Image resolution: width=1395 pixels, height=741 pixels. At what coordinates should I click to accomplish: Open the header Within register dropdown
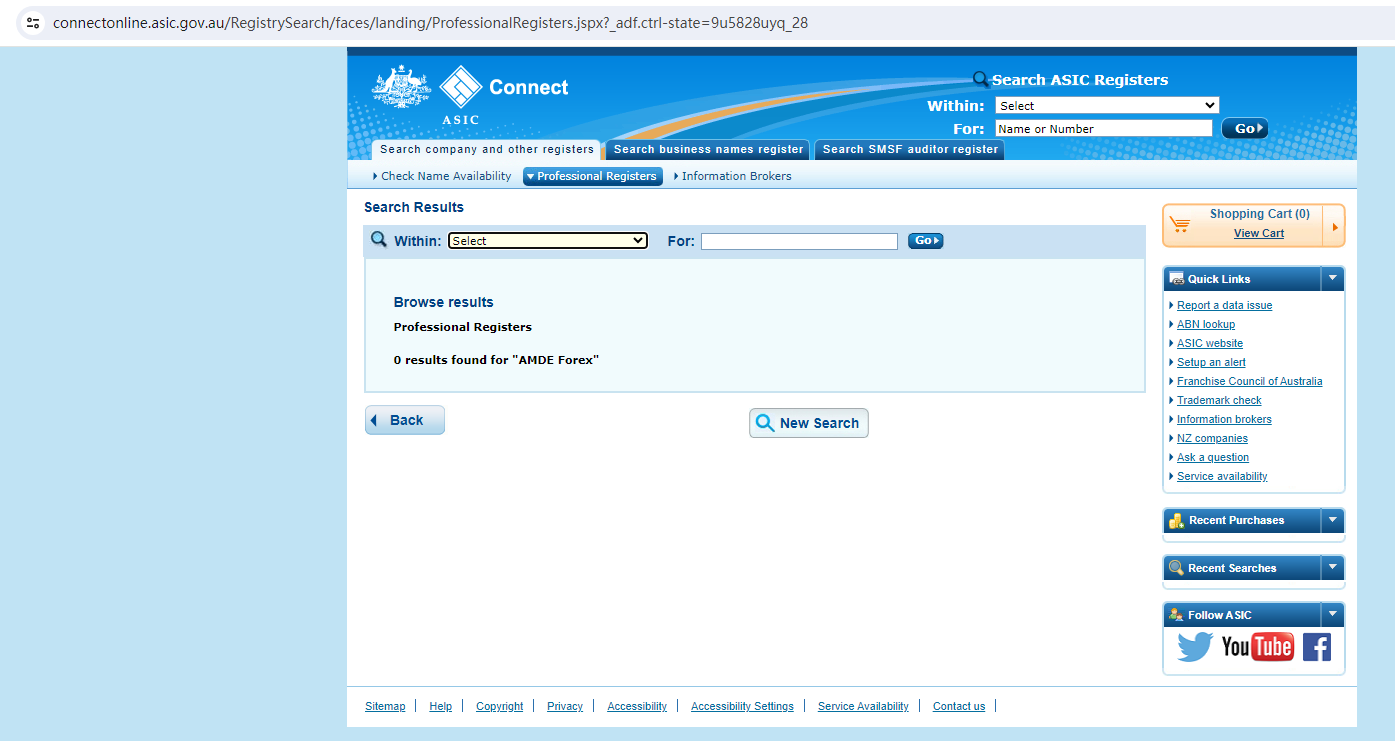(1107, 105)
